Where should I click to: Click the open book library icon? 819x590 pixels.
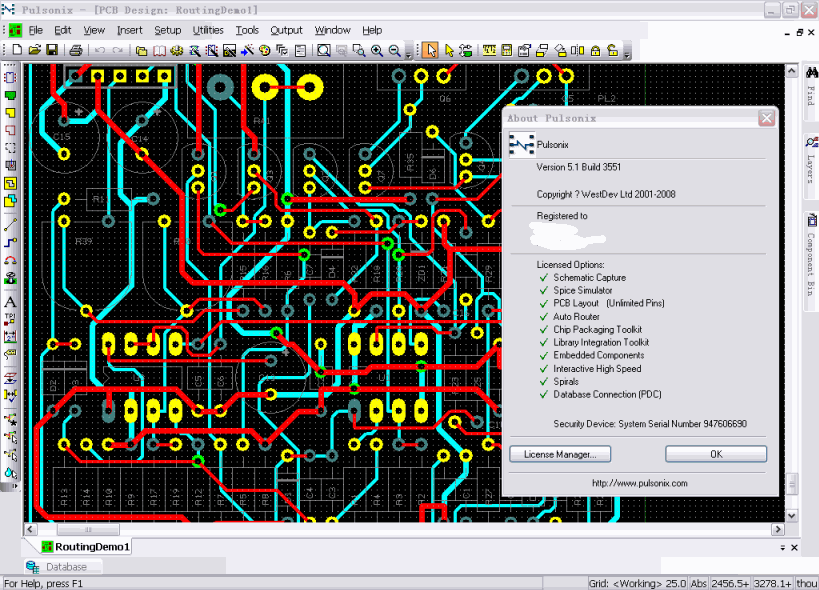point(159,50)
